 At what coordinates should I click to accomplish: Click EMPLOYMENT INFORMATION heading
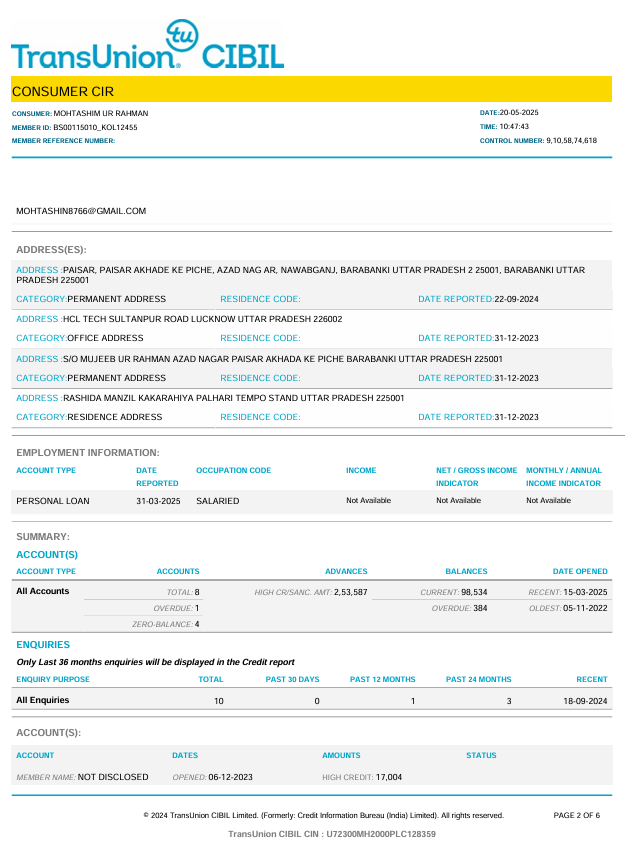pyautogui.click(x=88, y=453)
